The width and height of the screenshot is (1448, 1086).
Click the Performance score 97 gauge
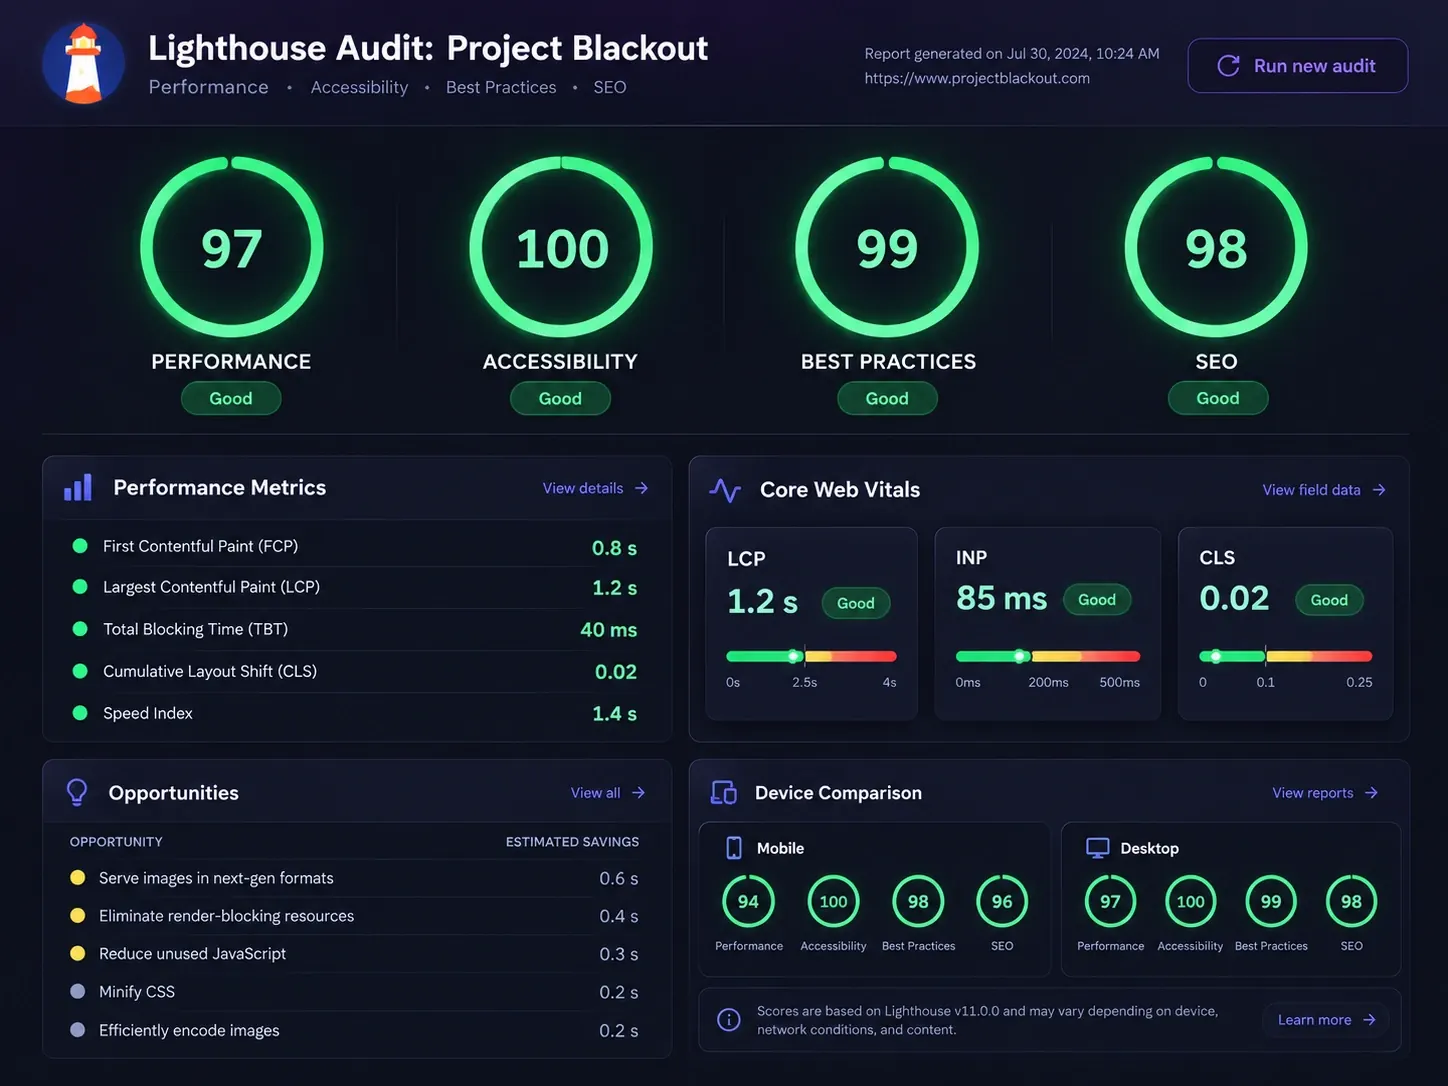[x=232, y=247]
